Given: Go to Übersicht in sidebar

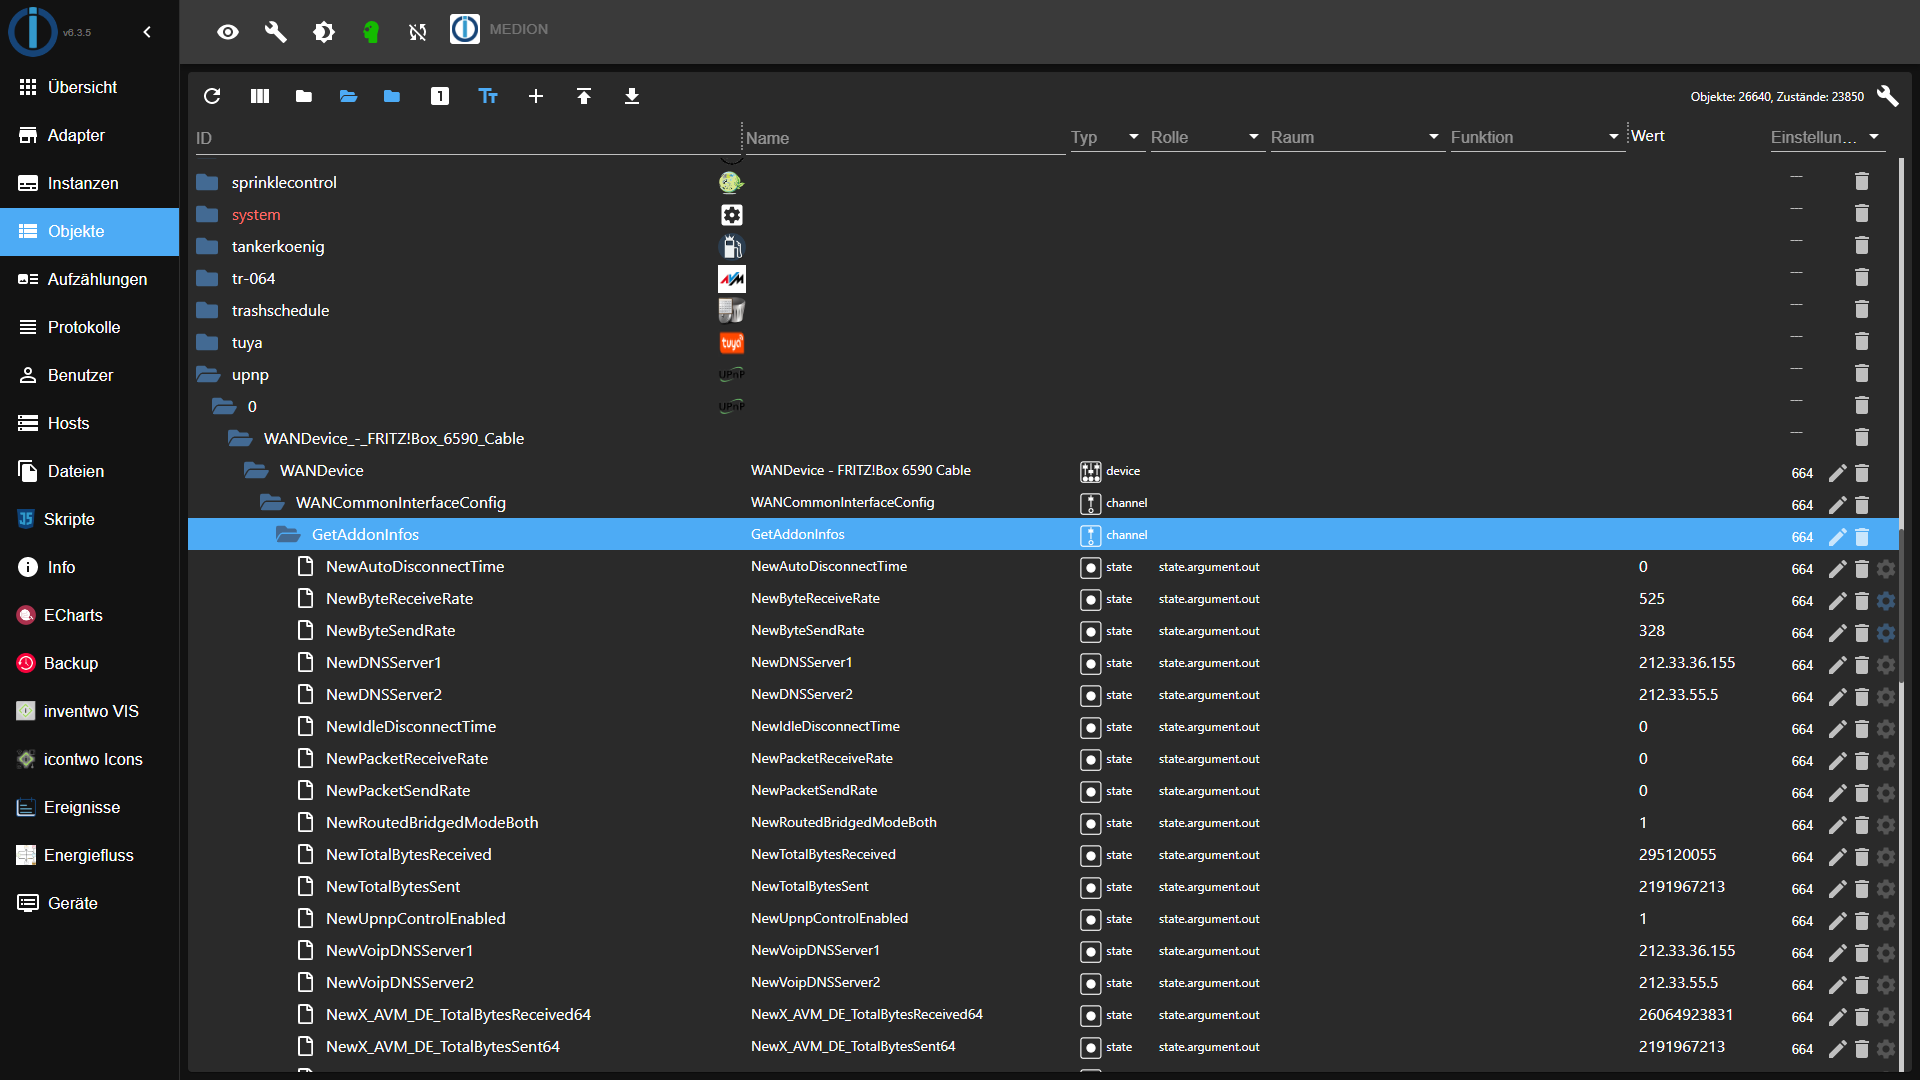Looking at the screenshot, I should (89, 87).
